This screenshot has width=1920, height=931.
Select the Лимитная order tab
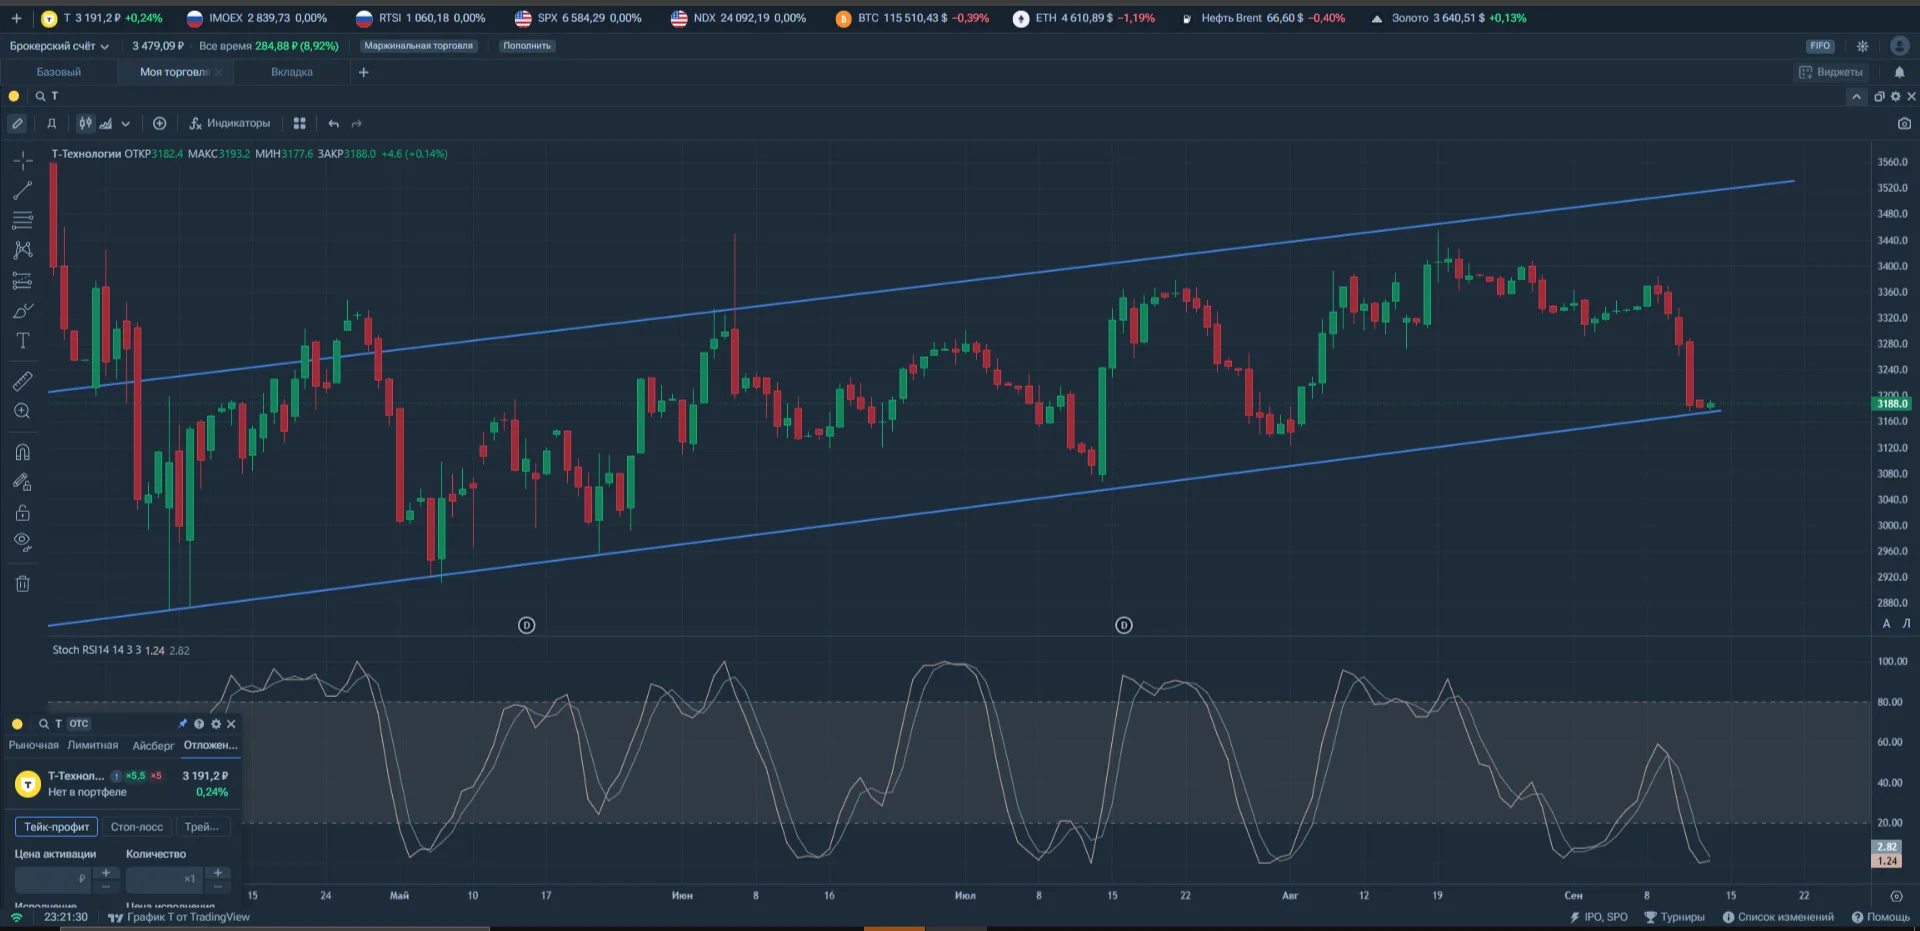point(93,745)
